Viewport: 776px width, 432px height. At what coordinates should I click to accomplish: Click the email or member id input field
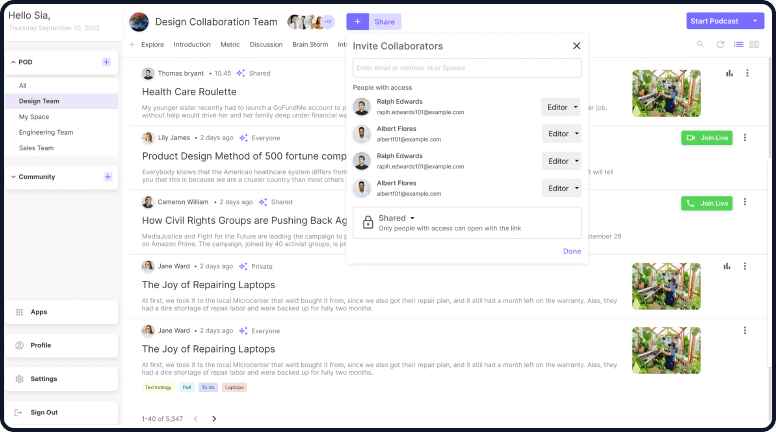pos(467,68)
